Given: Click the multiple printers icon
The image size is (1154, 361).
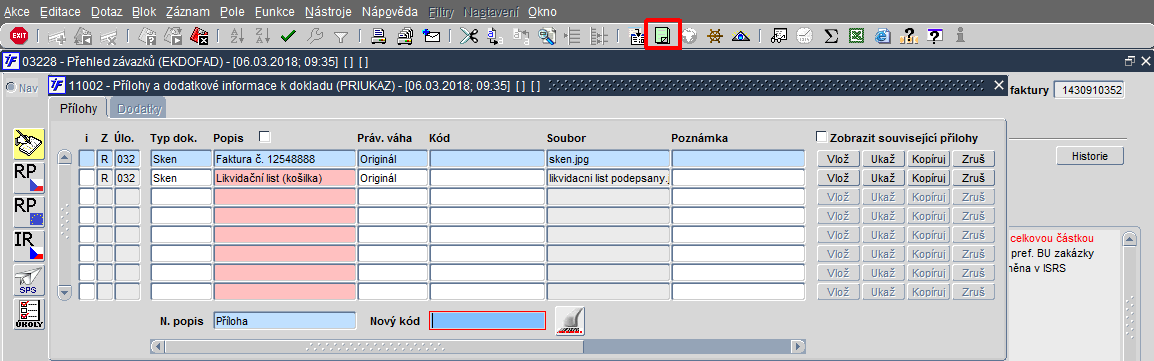Looking at the screenshot, I should (x=406, y=35).
